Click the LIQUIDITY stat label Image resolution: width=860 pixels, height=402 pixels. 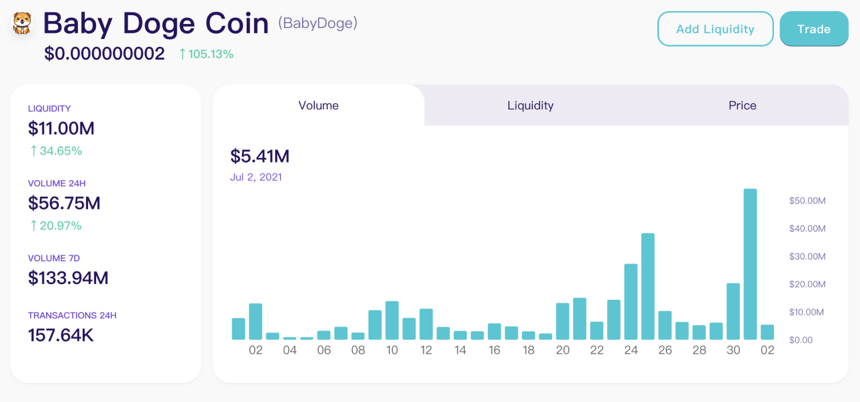49,109
